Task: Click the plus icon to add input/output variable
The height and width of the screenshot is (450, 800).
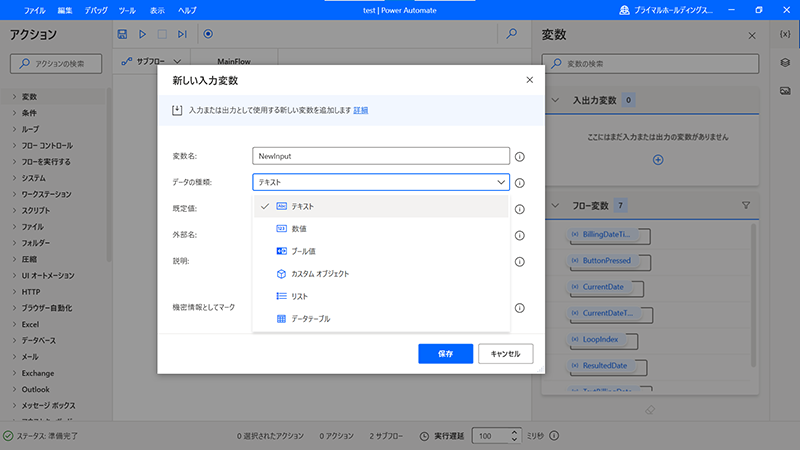Action: tap(657, 159)
